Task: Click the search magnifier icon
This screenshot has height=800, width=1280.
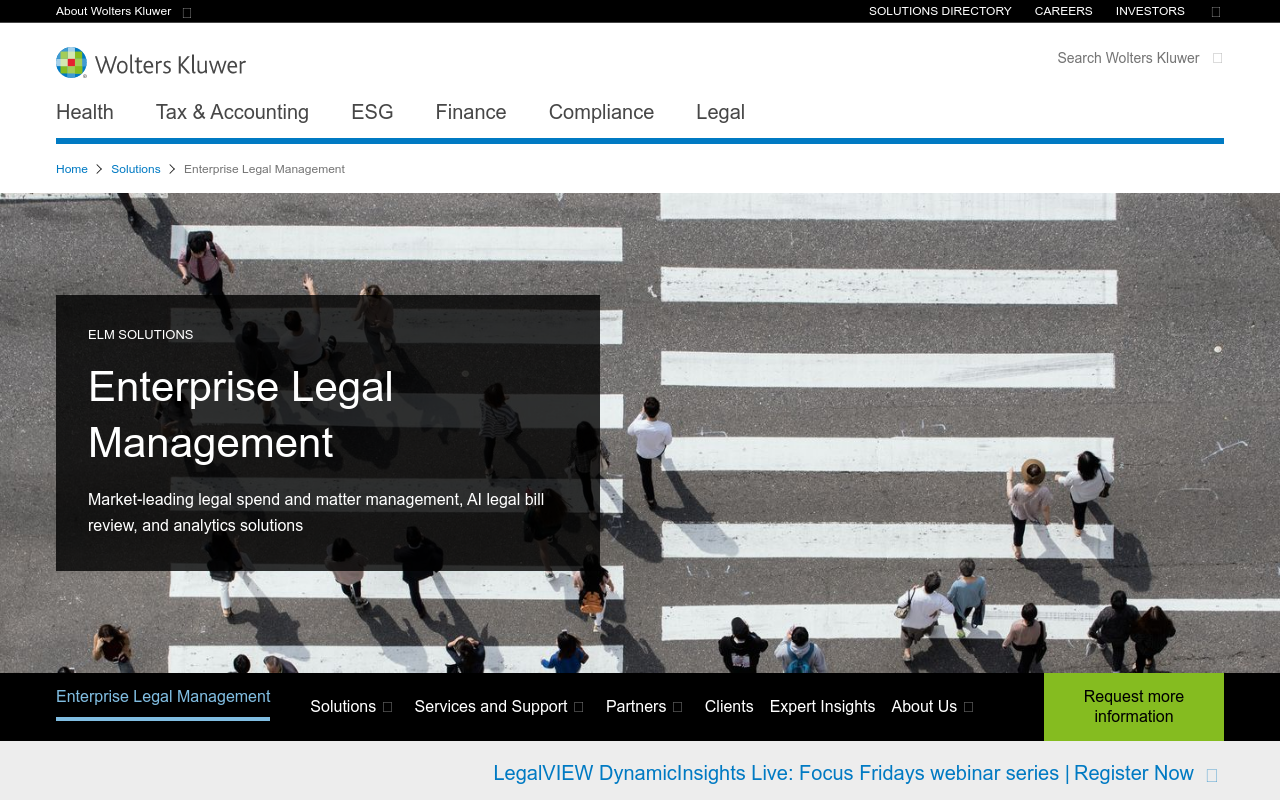Action: click(x=1217, y=58)
